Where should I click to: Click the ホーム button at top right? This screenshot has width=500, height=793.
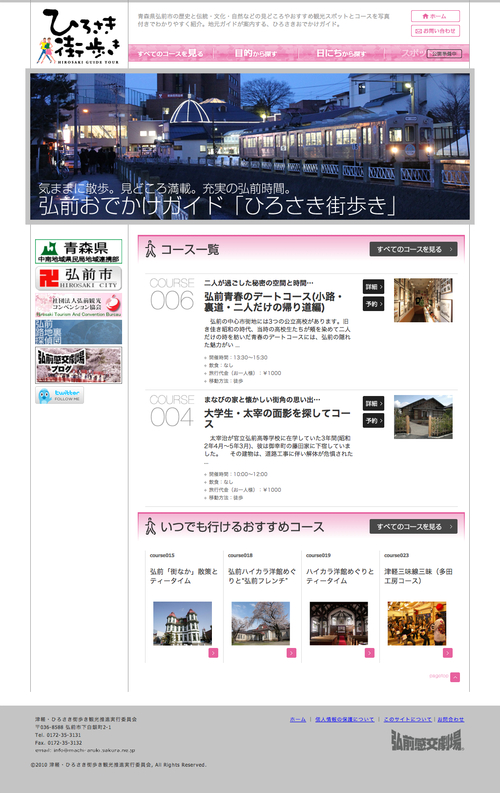(x=435, y=16)
